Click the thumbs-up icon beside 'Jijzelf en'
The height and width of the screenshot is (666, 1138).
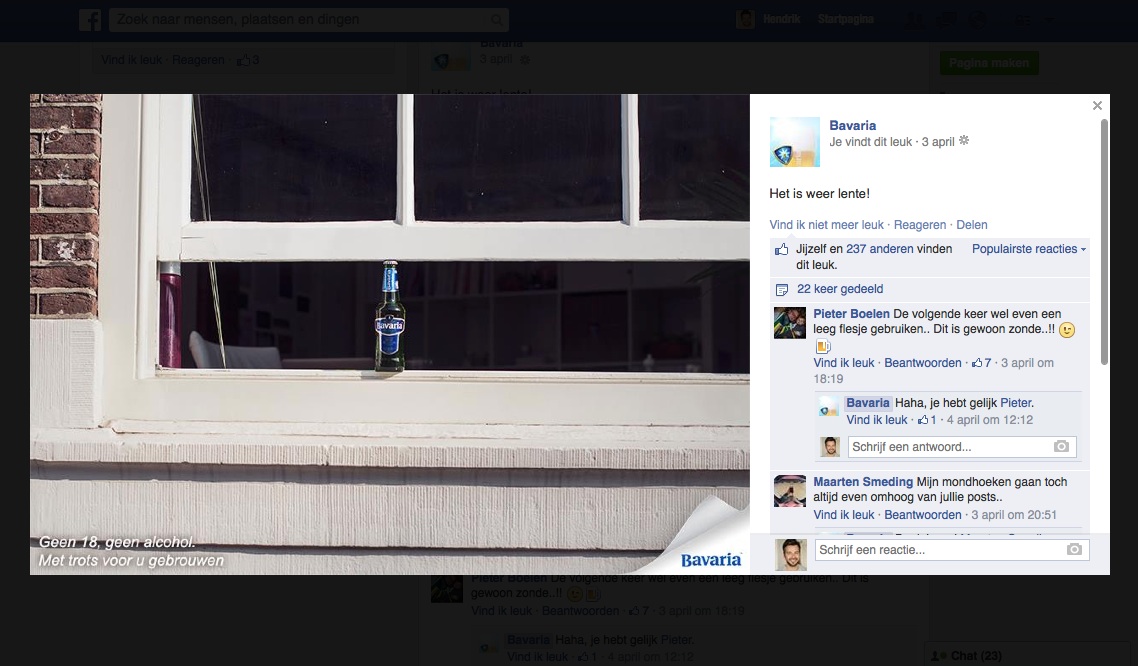point(782,250)
